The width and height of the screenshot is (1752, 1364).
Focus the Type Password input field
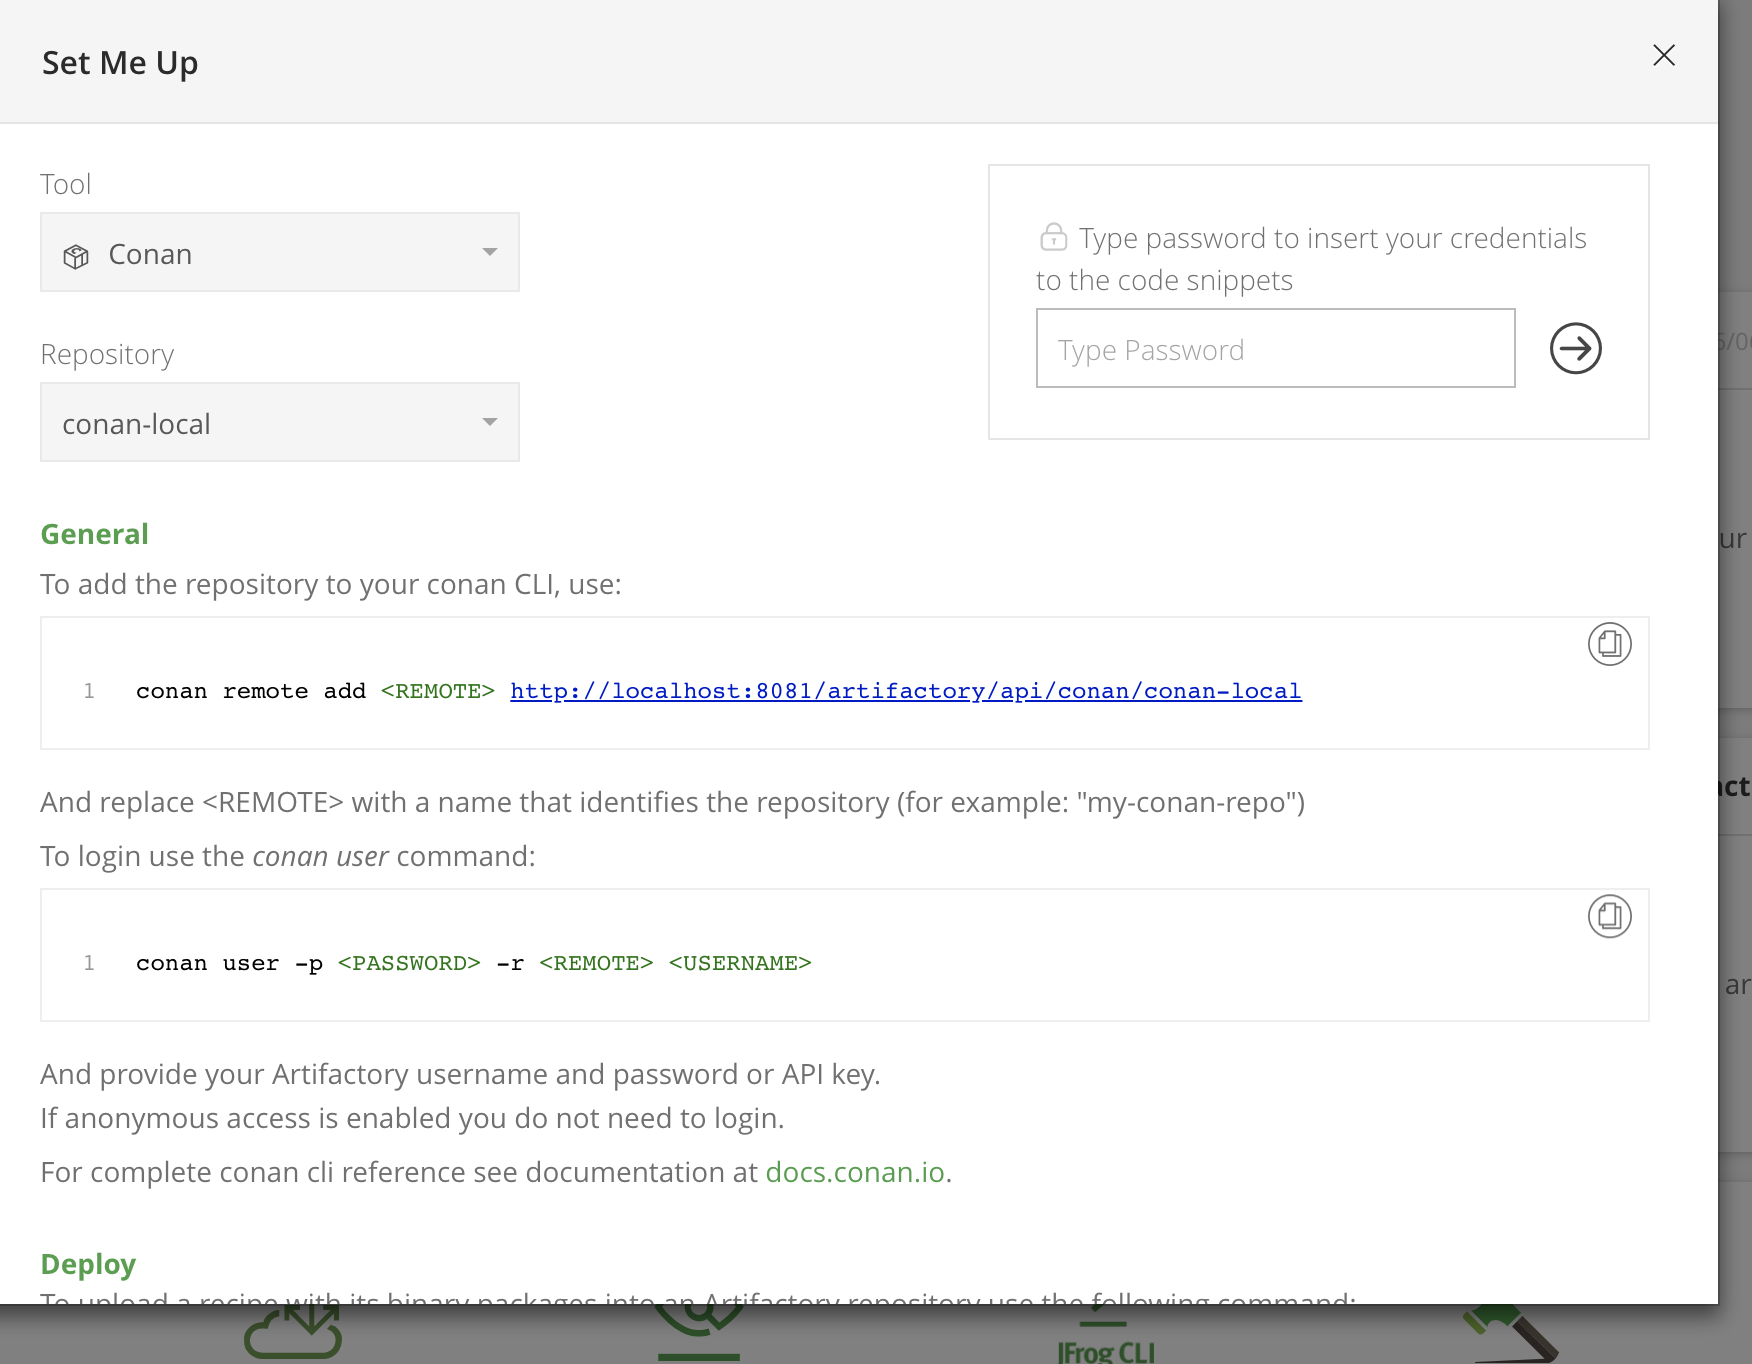1276,348
